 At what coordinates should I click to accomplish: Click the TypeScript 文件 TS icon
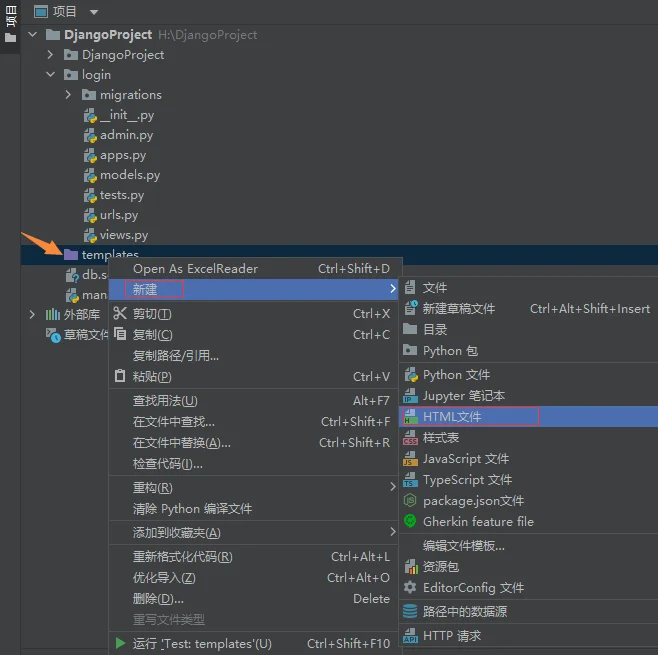pos(410,479)
